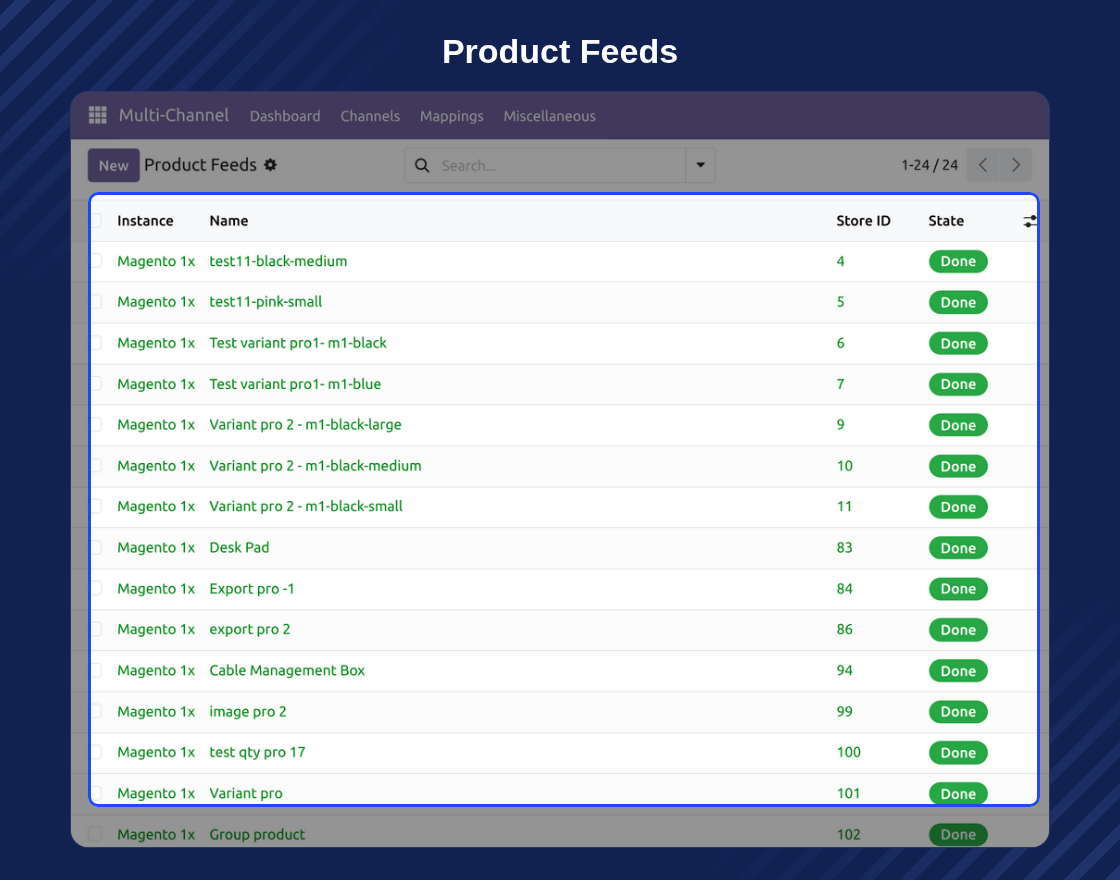The image size is (1120, 880).
Task: Open Variant pro 2 - m1-black-small feed
Action: click(x=306, y=506)
